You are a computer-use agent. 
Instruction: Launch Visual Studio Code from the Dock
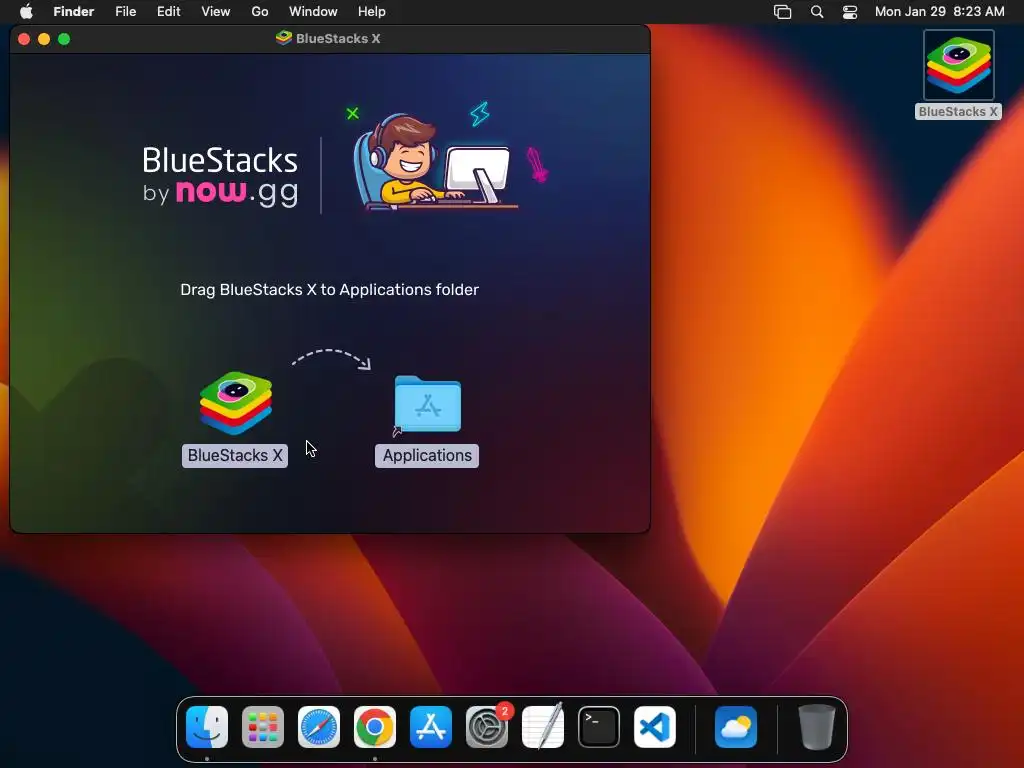pos(655,727)
